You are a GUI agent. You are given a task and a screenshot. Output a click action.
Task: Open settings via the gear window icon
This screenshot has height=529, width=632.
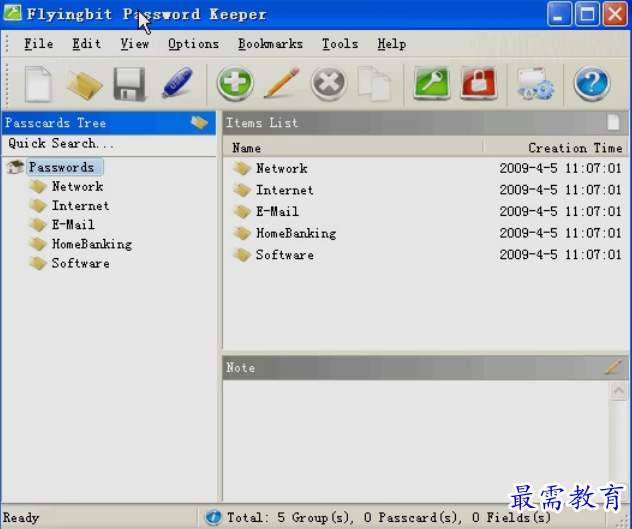(535, 84)
